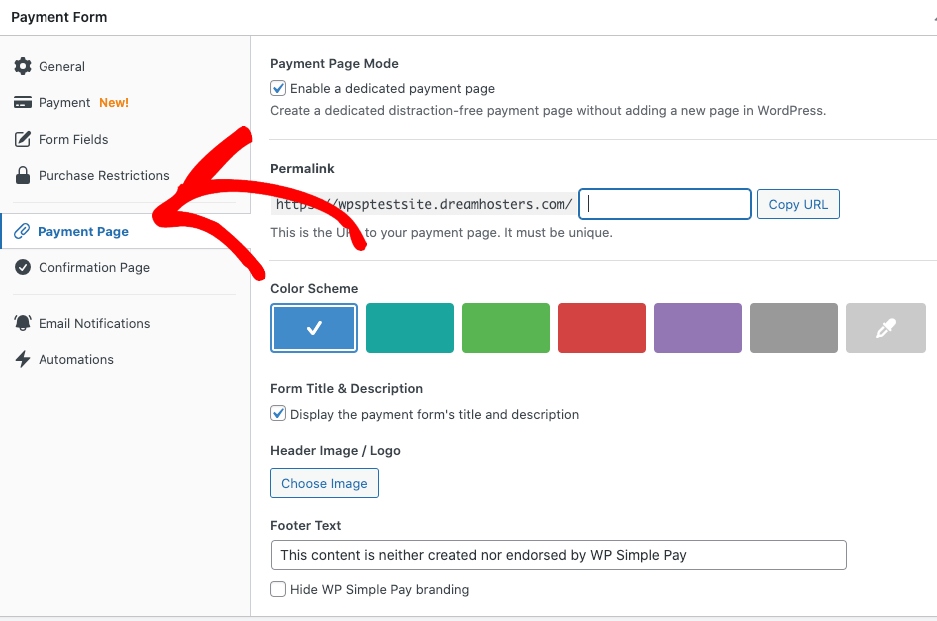The height and width of the screenshot is (621, 937).
Task: Disable the dedicated payment page checkbox
Action: pyautogui.click(x=279, y=88)
